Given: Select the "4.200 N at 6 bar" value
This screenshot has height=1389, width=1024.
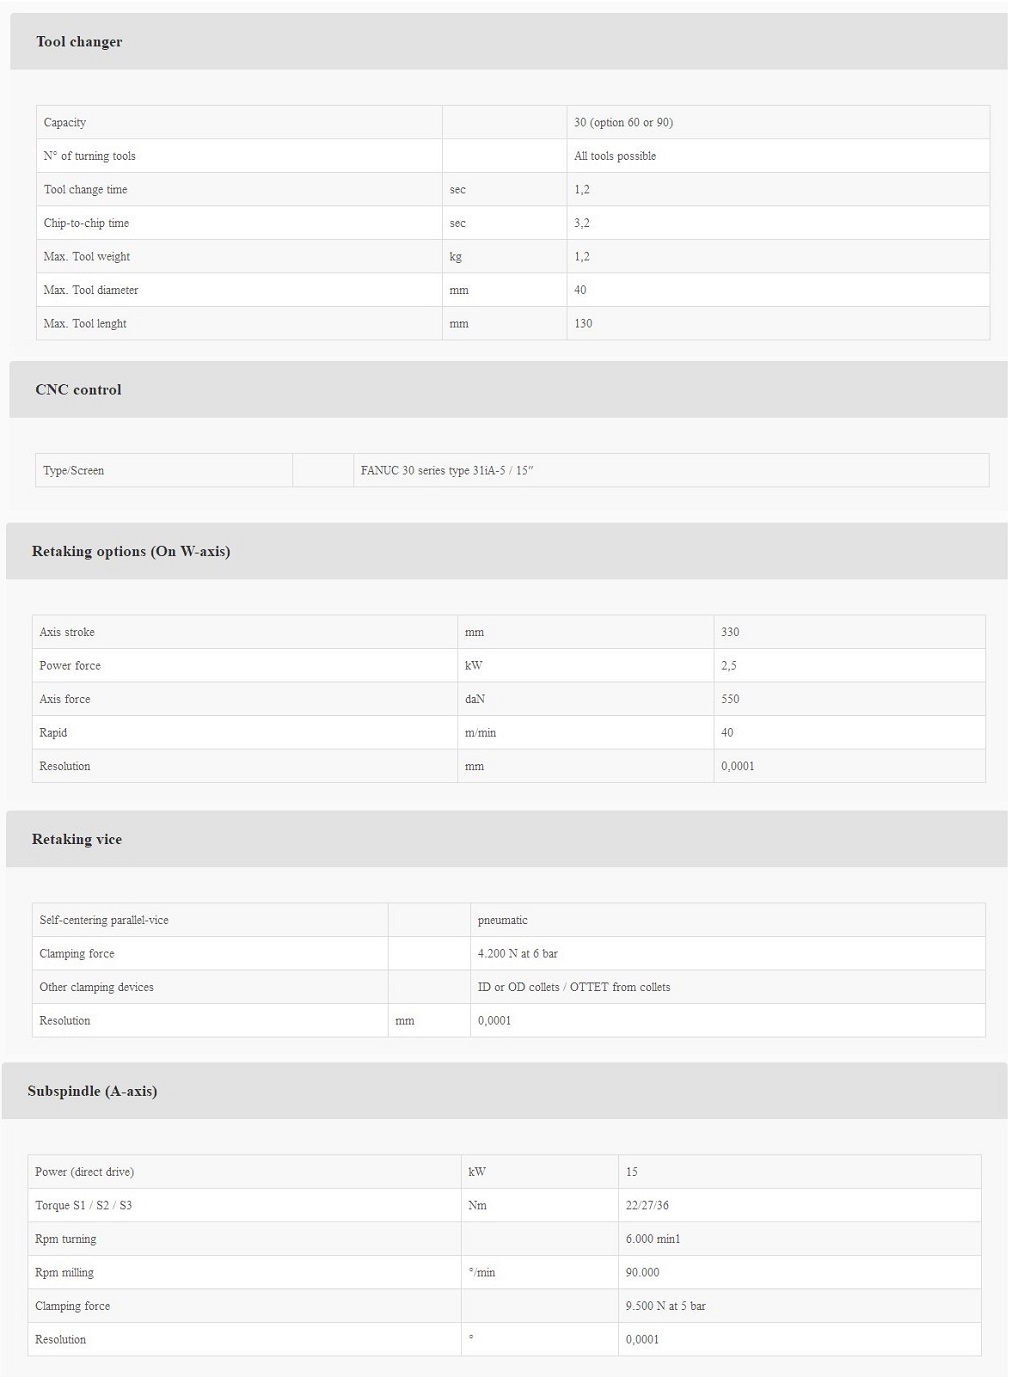Looking at the screenshot, I should point(518,954).
